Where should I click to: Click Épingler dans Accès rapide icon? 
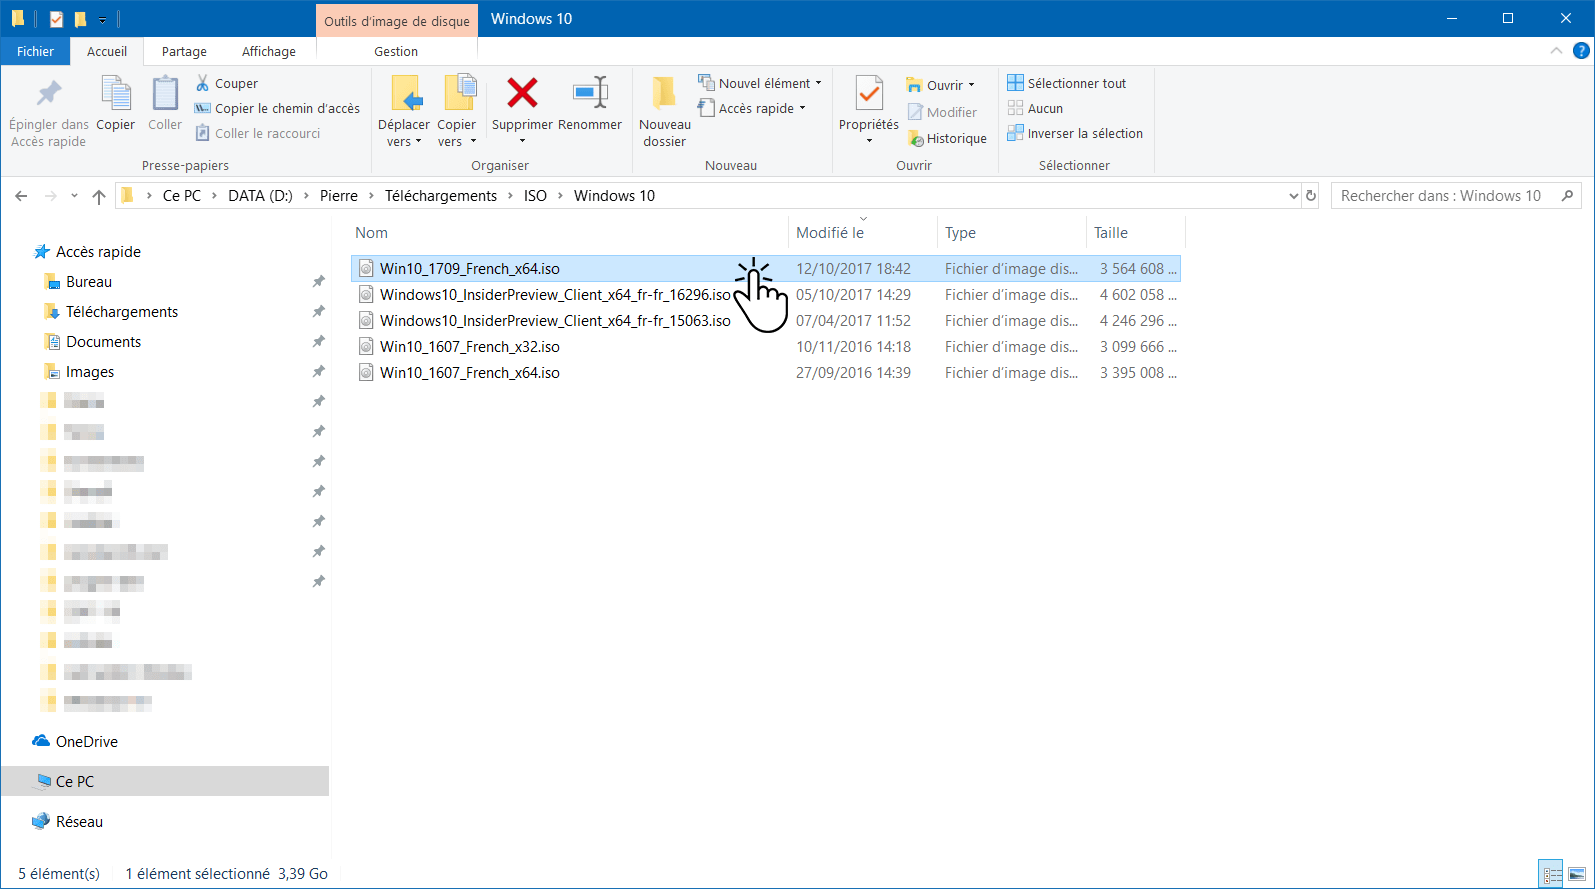tap(48, 95)
